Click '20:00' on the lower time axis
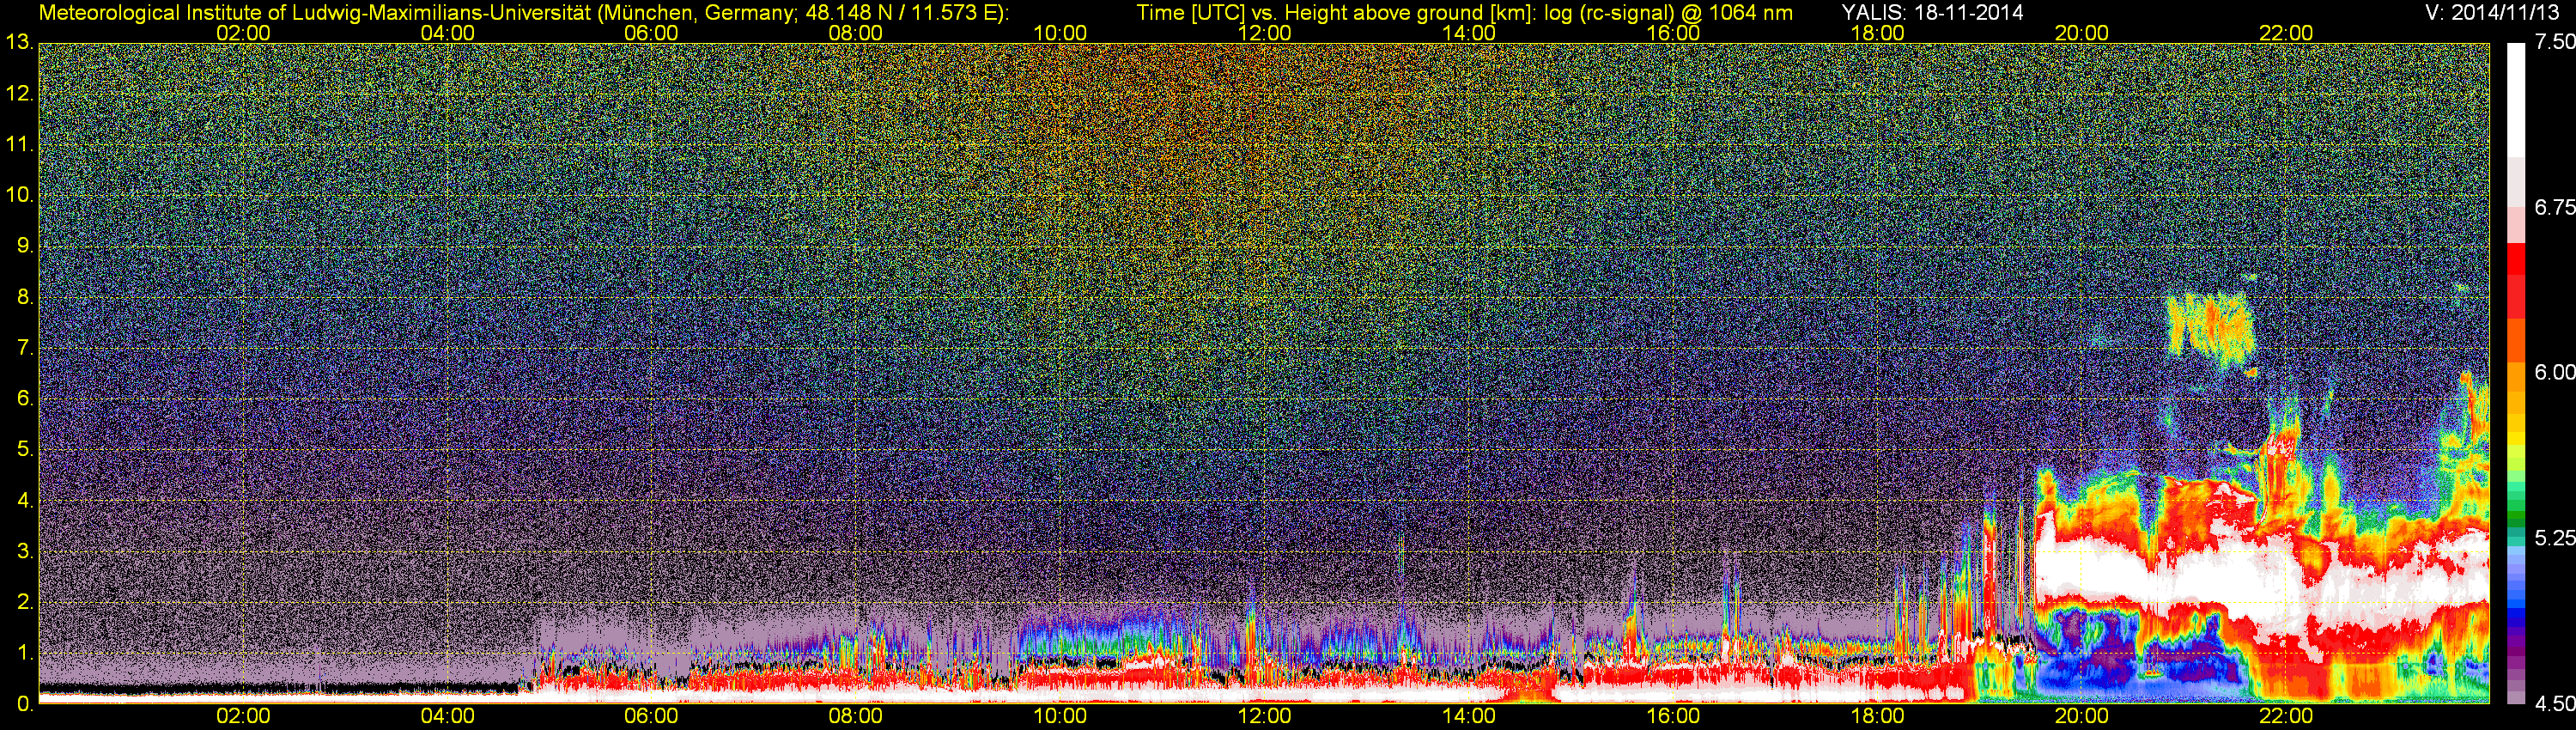Viewport: 2576px width, 730px height. coord(2082,716)
